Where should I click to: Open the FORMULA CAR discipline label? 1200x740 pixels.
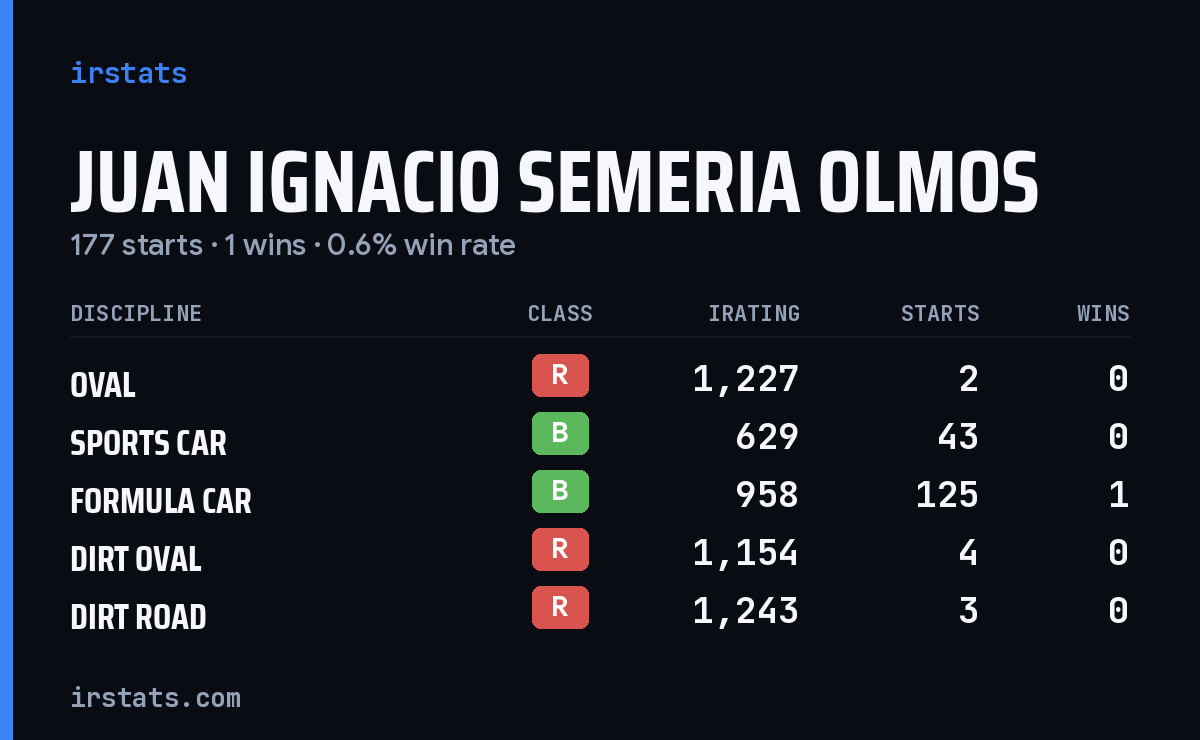click(x=161, y=501)
